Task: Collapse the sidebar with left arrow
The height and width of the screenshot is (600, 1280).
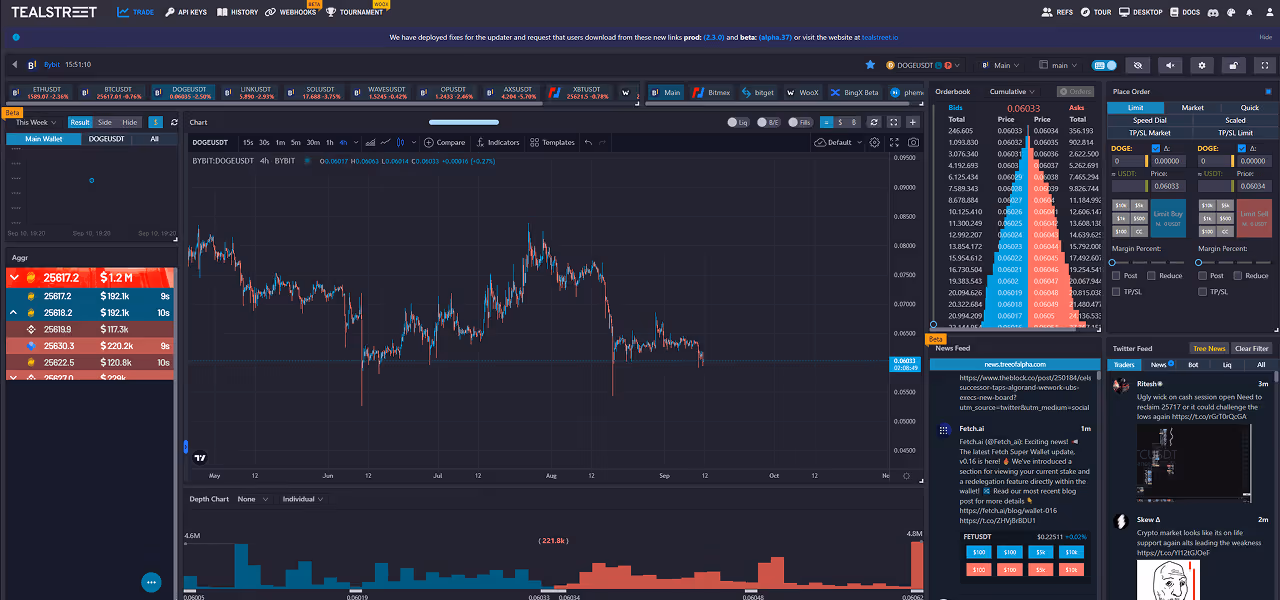Action: (14, 65)
